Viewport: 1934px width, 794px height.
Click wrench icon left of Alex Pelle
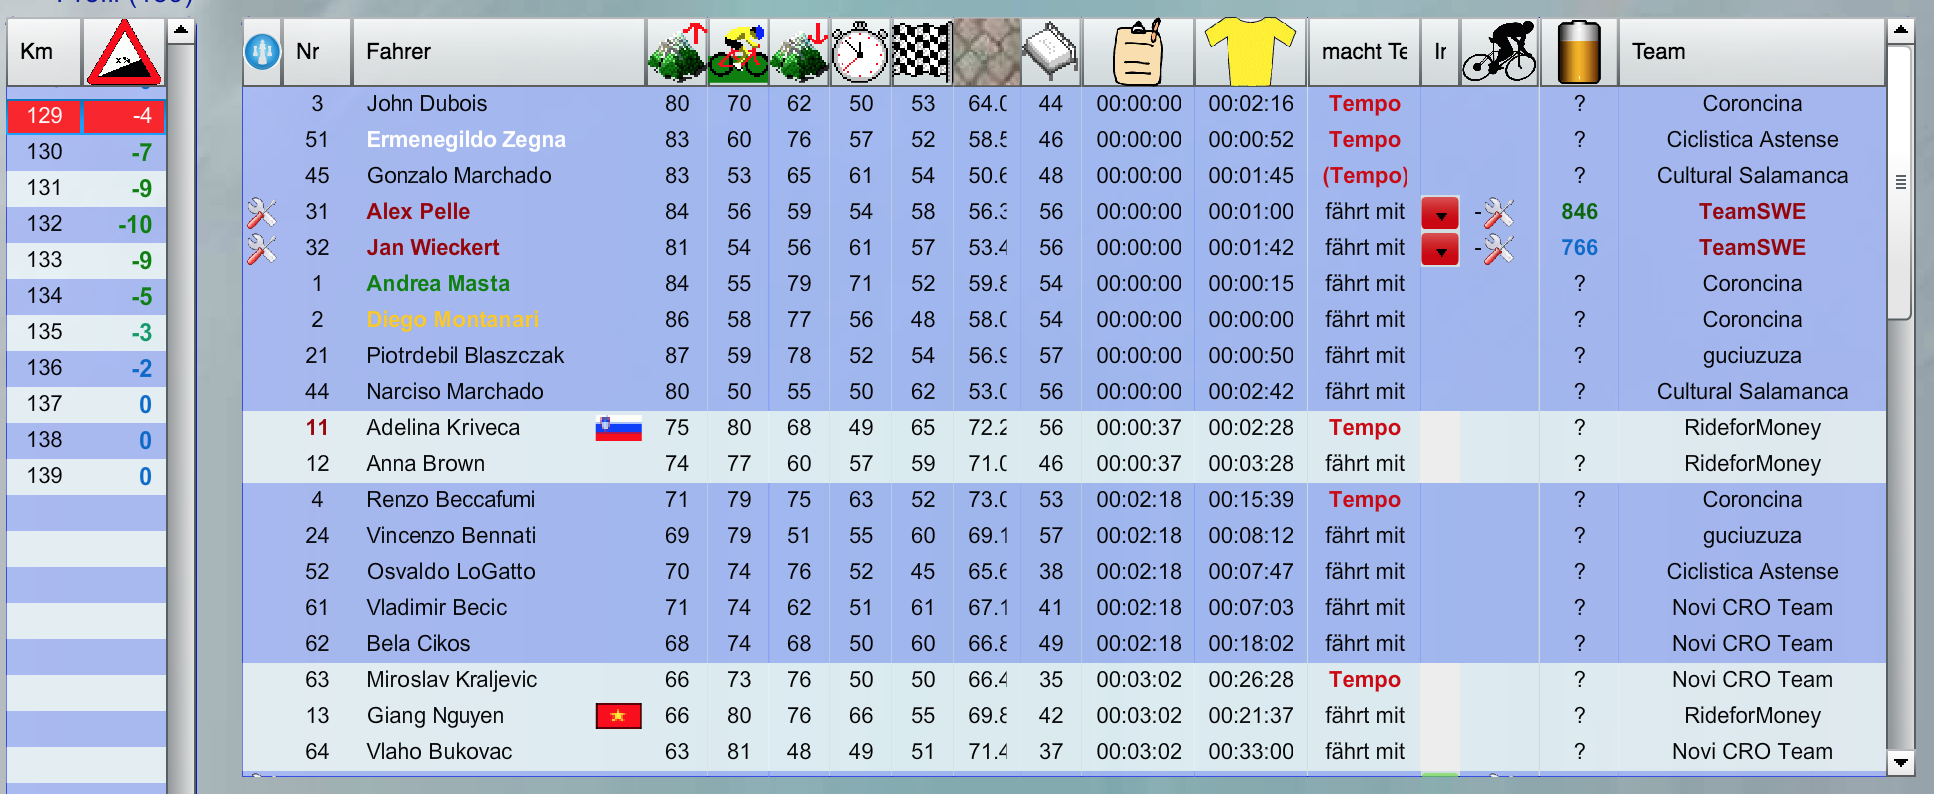tap(262, 212)
